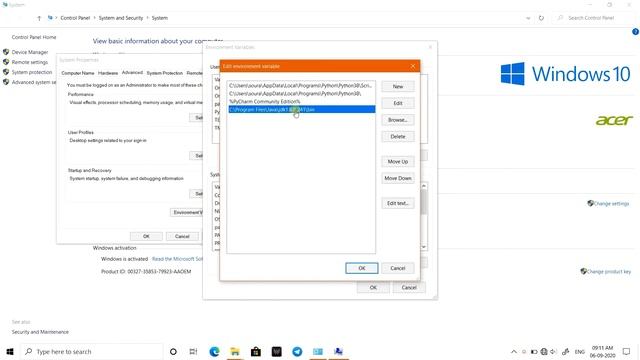The height and width of the screenshot is (360, 640).
Task: Click ENG language indicator
Action: coord(580,351)
